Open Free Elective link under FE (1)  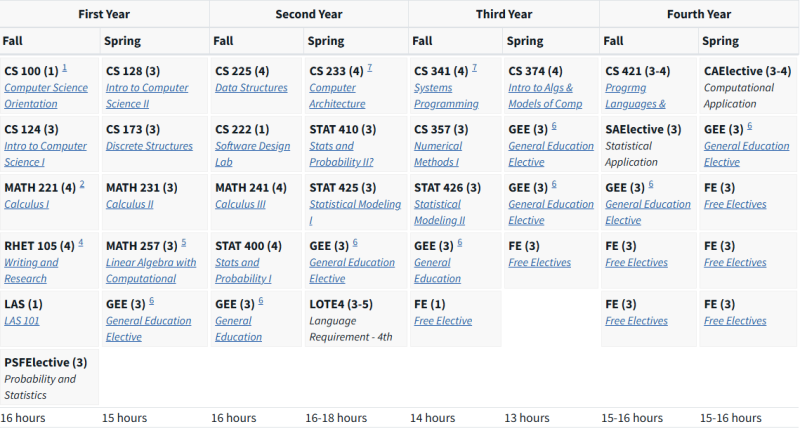click(443, 321)
